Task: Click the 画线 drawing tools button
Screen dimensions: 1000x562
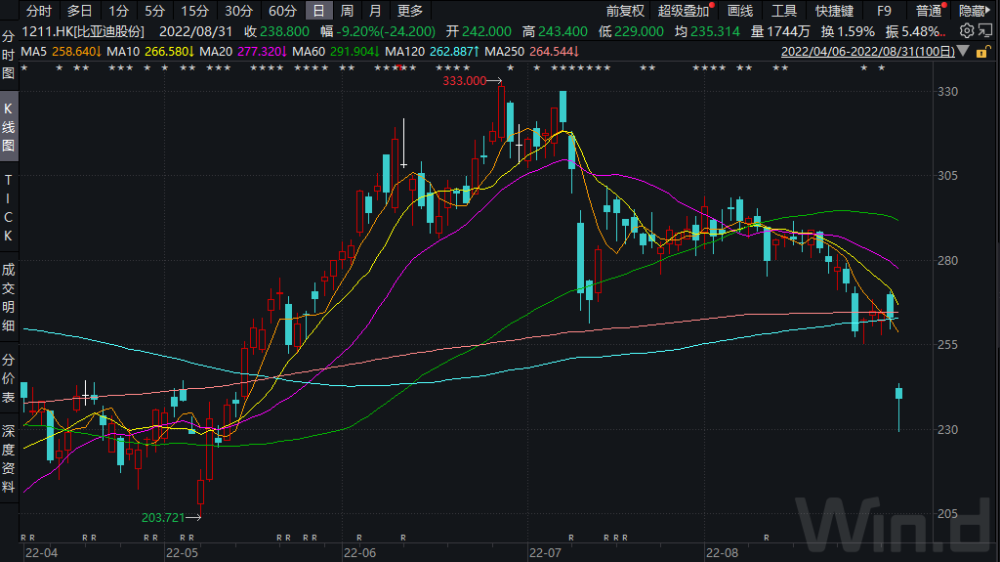Action: (740, 11)
